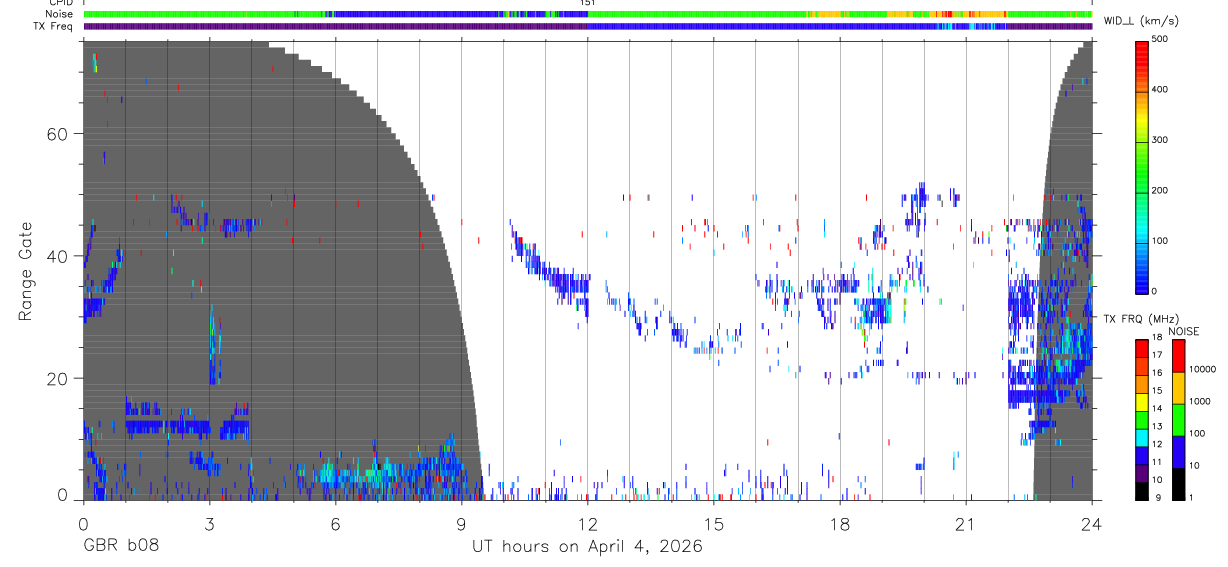Viewport: 1228px width, 567px height.
Task: Click the '21' hour tick label on the time axis
Action: pyautogui.click(x=965, y=524)
